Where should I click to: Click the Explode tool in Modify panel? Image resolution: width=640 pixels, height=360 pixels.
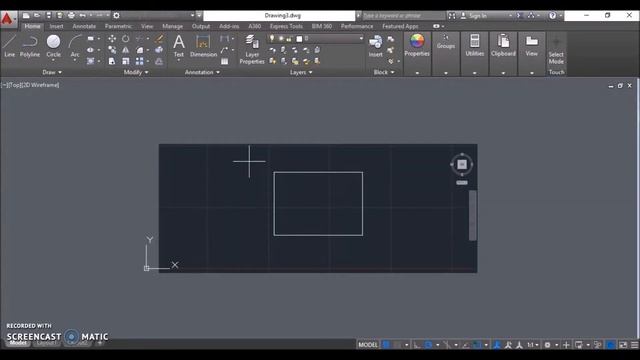point(159,50)
